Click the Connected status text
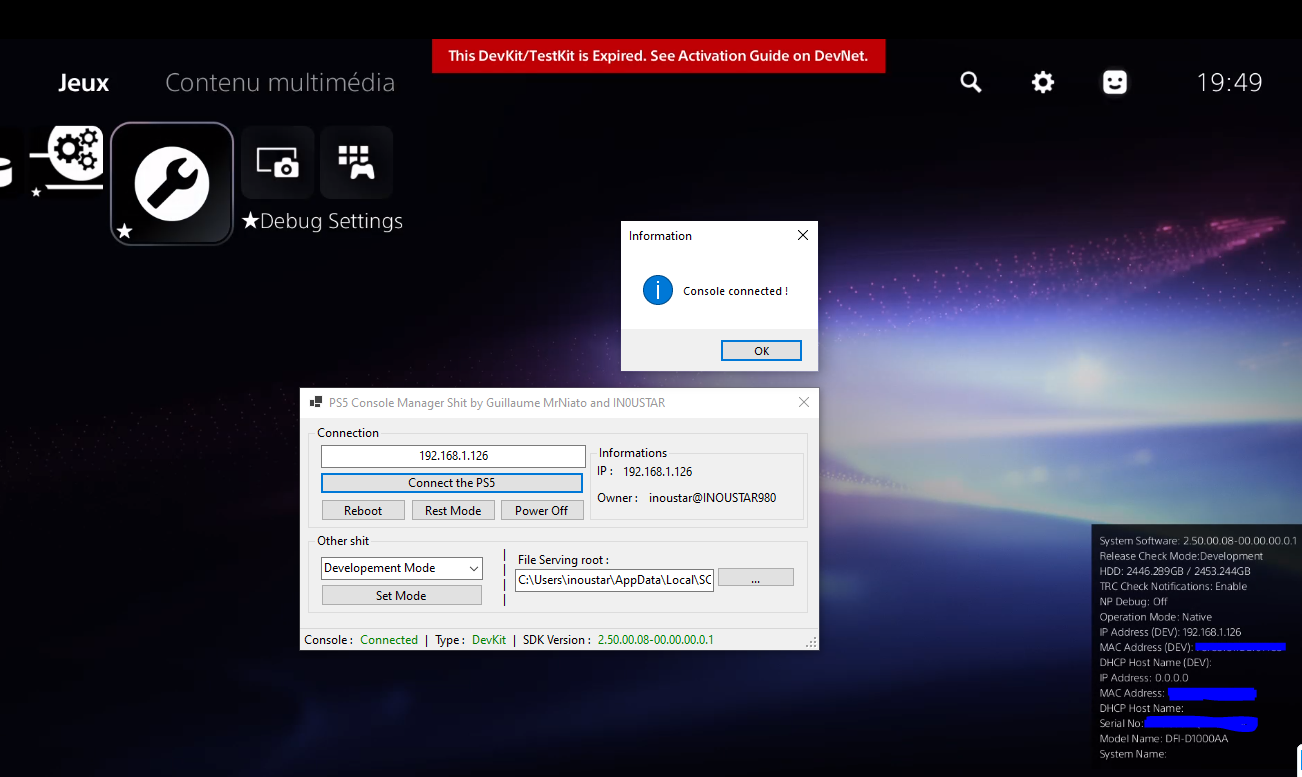Viewport: 1302px width, 777px height. (389, 640)
